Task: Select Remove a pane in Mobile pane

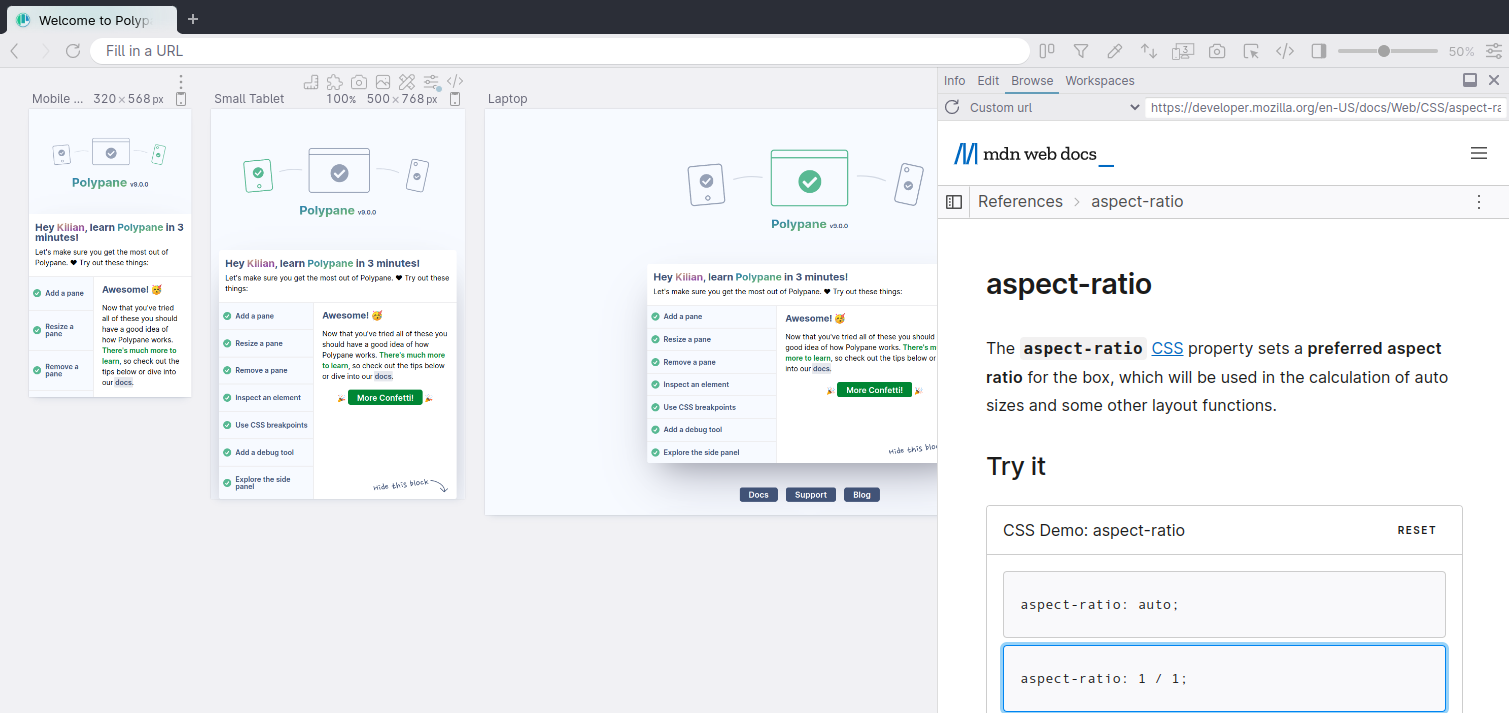Action: 61,368
